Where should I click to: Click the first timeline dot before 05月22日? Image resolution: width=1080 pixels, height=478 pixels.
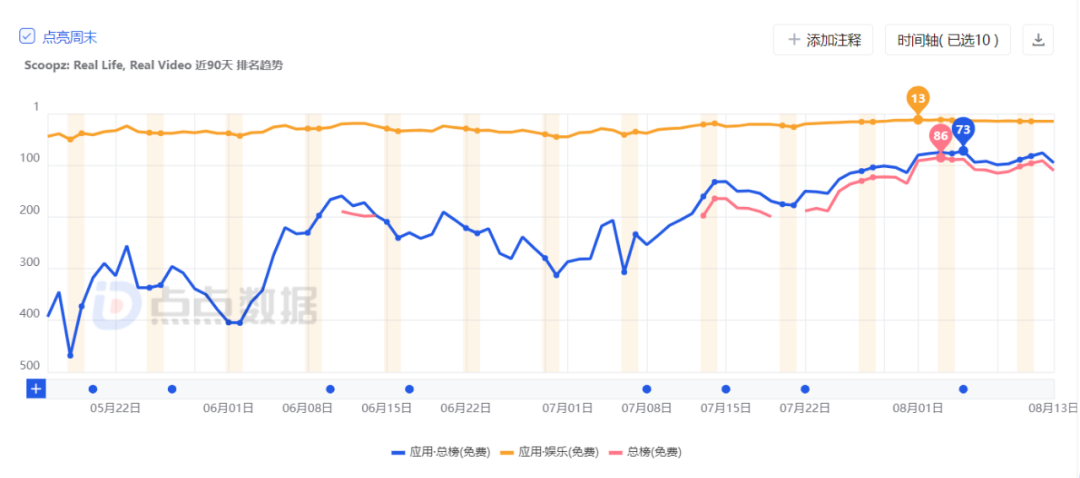click(93, 389)
